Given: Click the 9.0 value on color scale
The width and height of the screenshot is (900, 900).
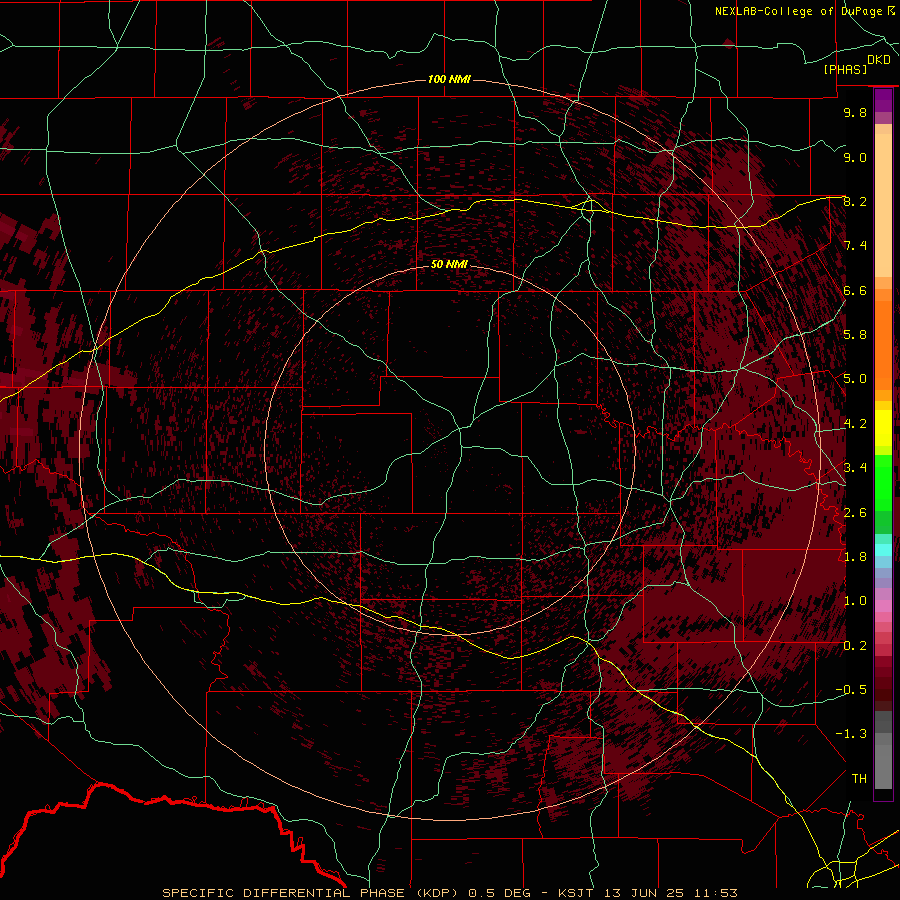Looking at the screenshot, I should [x=855, y=157].
